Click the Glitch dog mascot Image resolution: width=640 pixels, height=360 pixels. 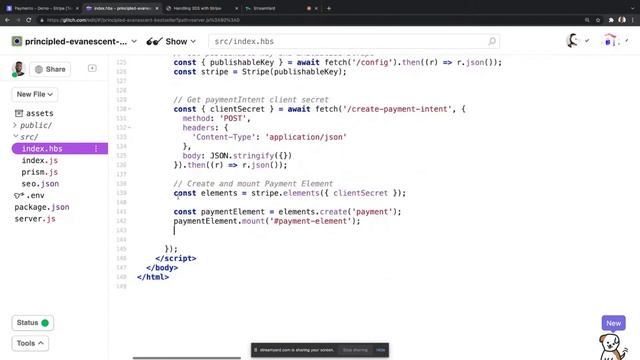612,347
